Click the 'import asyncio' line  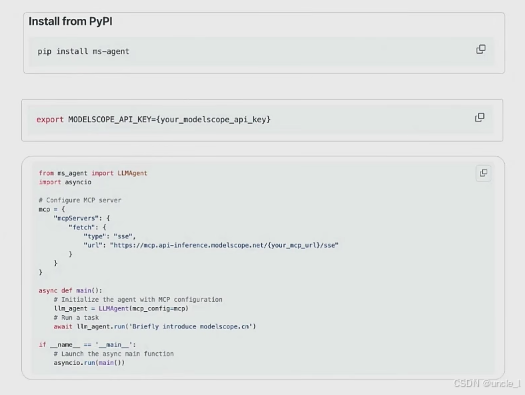tap(65, 182)
